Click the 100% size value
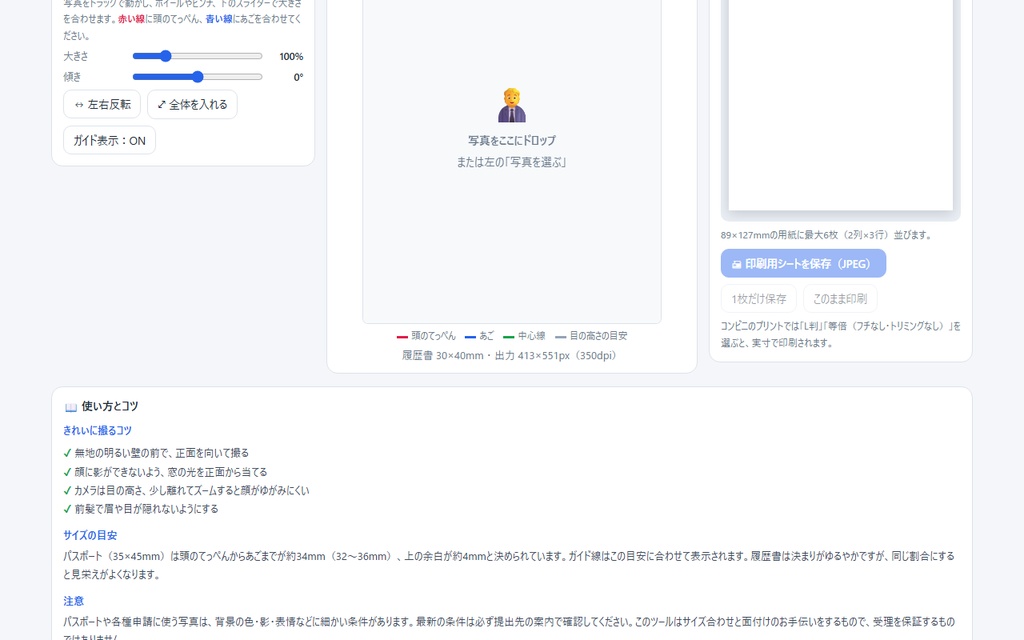 291,56
